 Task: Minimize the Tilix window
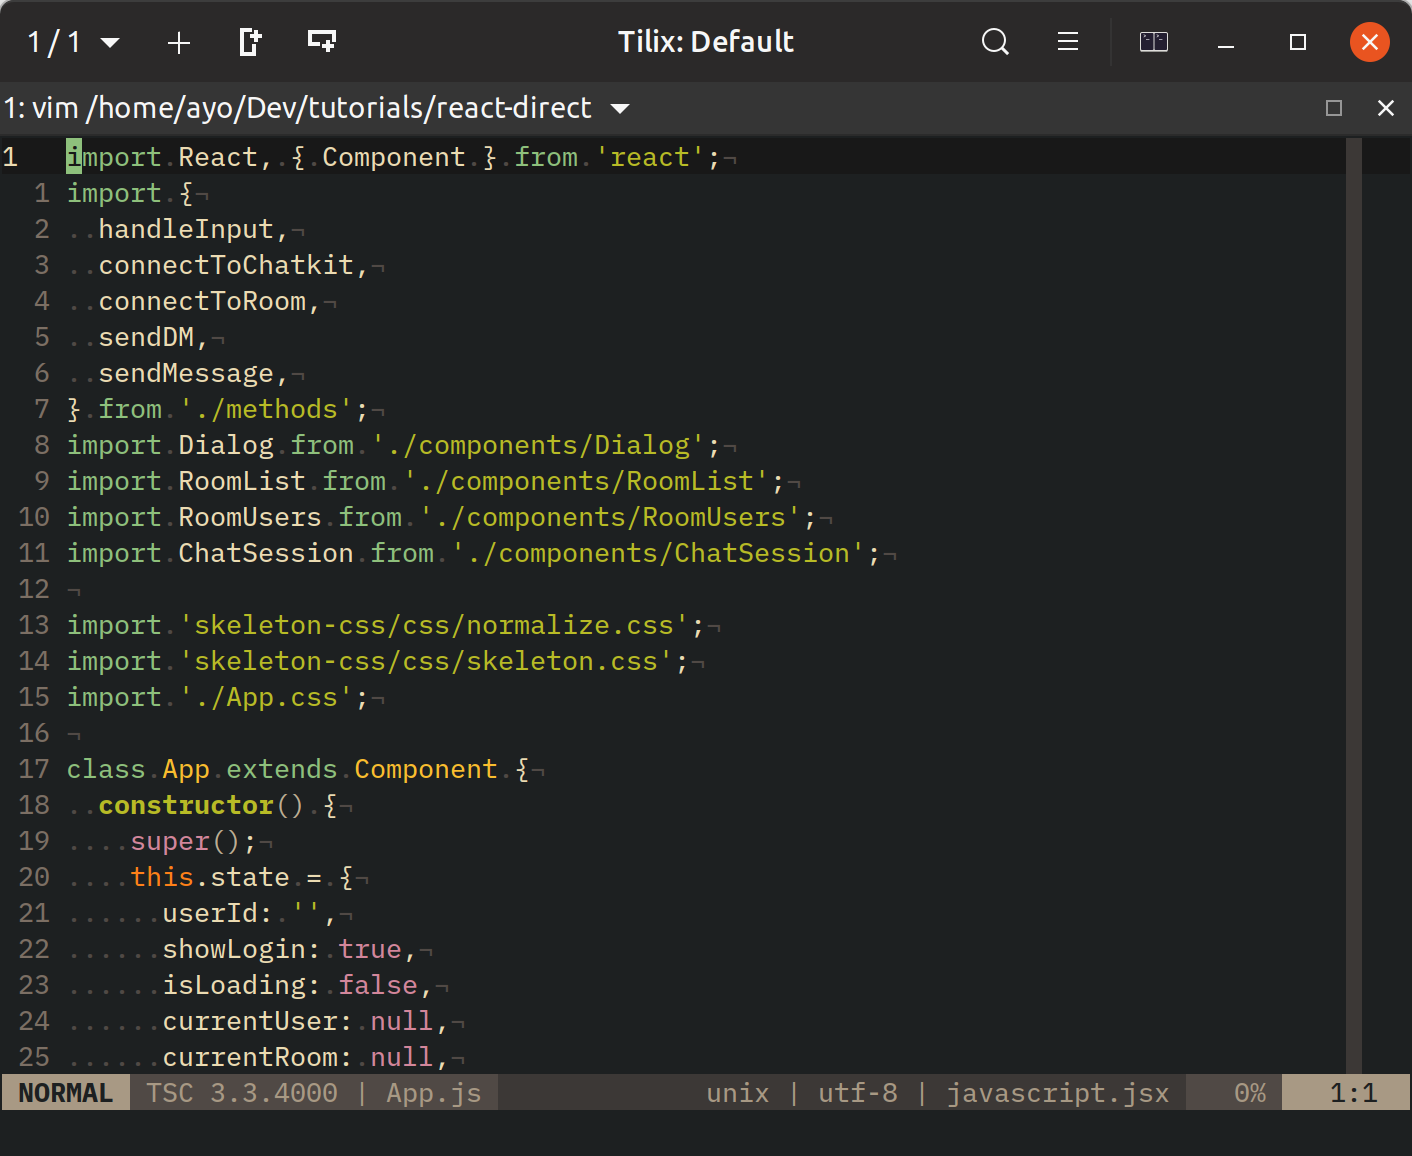pyautogui.click(x=1225, y=42)
